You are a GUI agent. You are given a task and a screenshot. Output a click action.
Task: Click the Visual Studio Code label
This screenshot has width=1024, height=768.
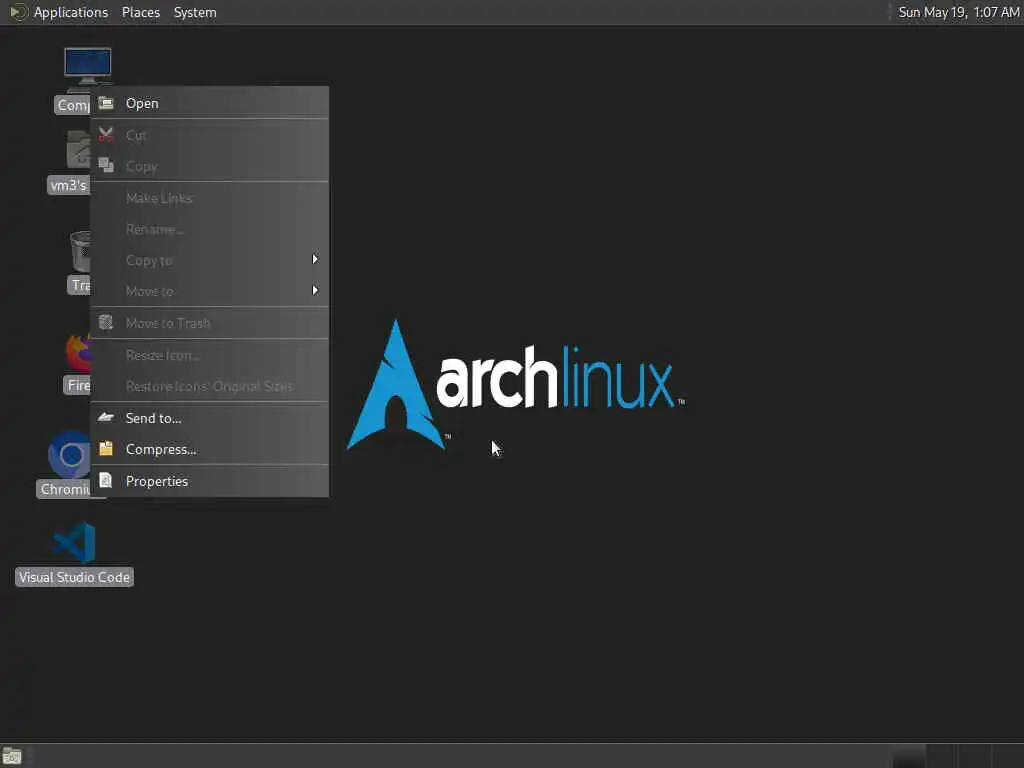[74, 577]
